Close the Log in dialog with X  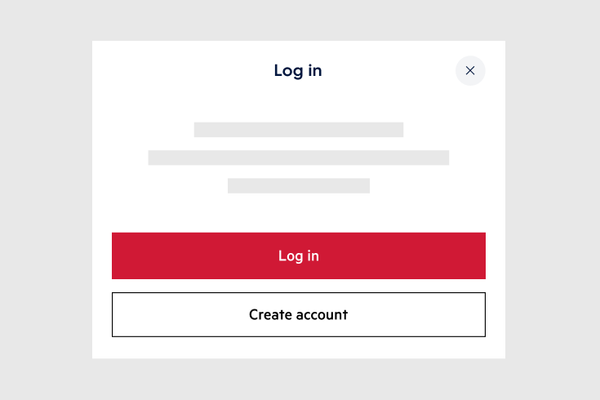click(470, 70)
